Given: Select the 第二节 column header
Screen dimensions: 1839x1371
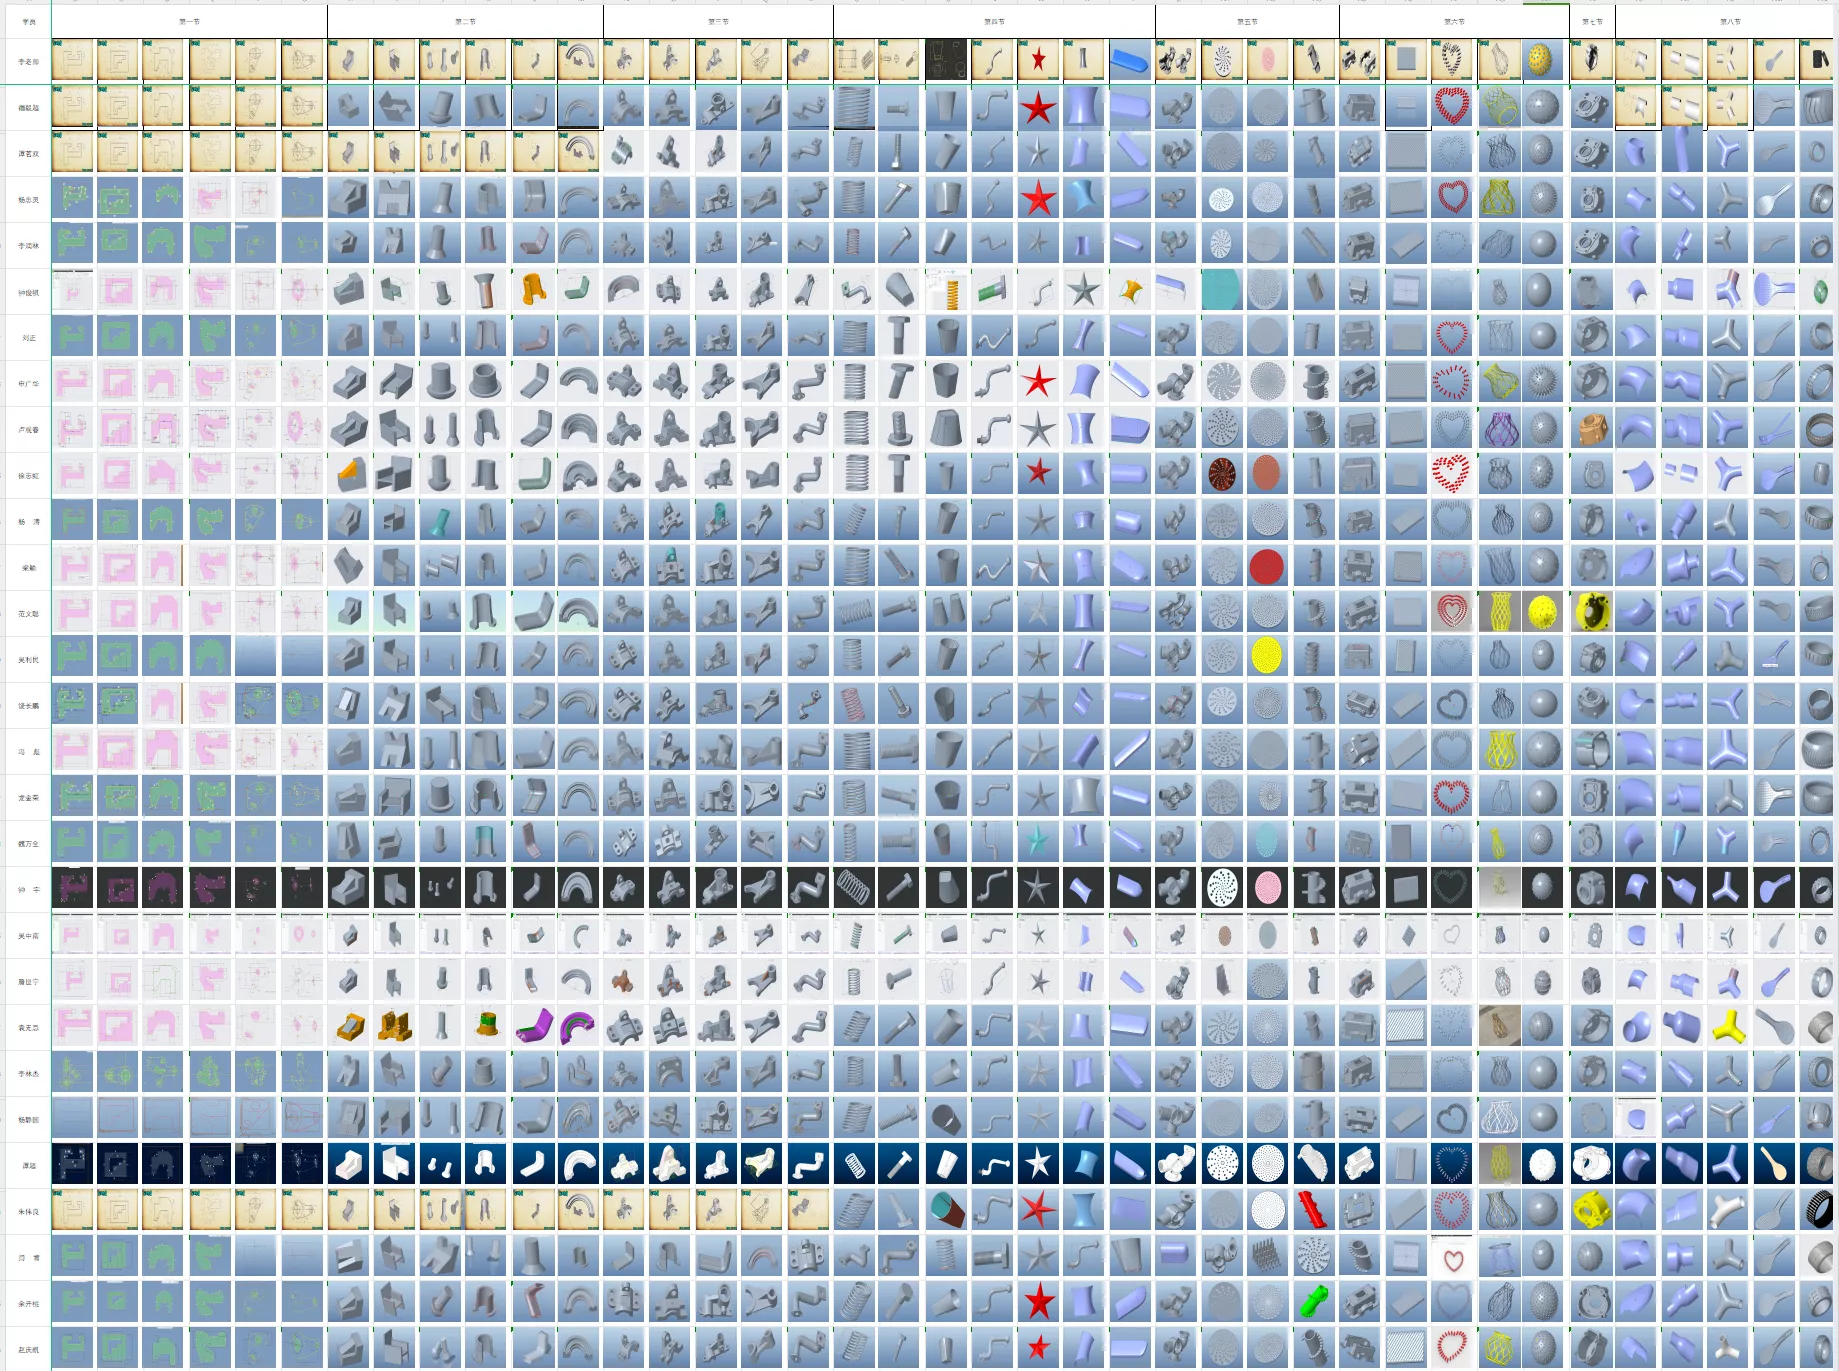Looking at the screenshot, I should [465, 21].
